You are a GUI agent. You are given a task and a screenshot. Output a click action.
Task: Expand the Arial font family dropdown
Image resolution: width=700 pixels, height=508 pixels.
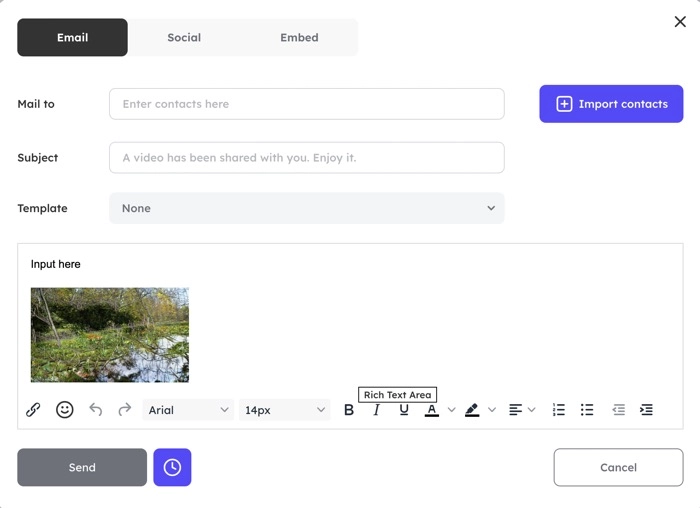(188, 410)
